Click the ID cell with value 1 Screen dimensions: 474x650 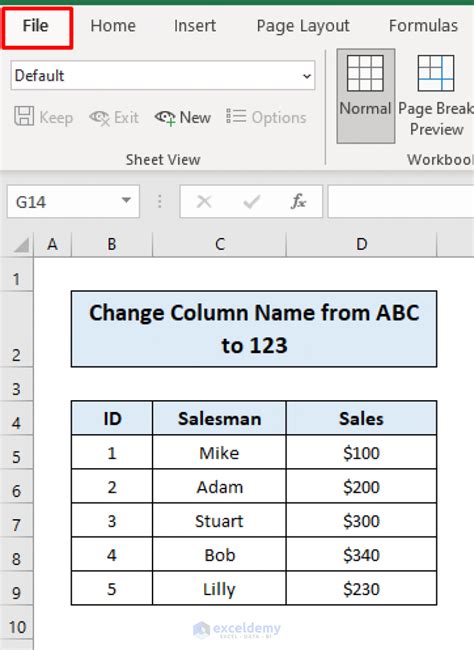(x=112, y=452)
